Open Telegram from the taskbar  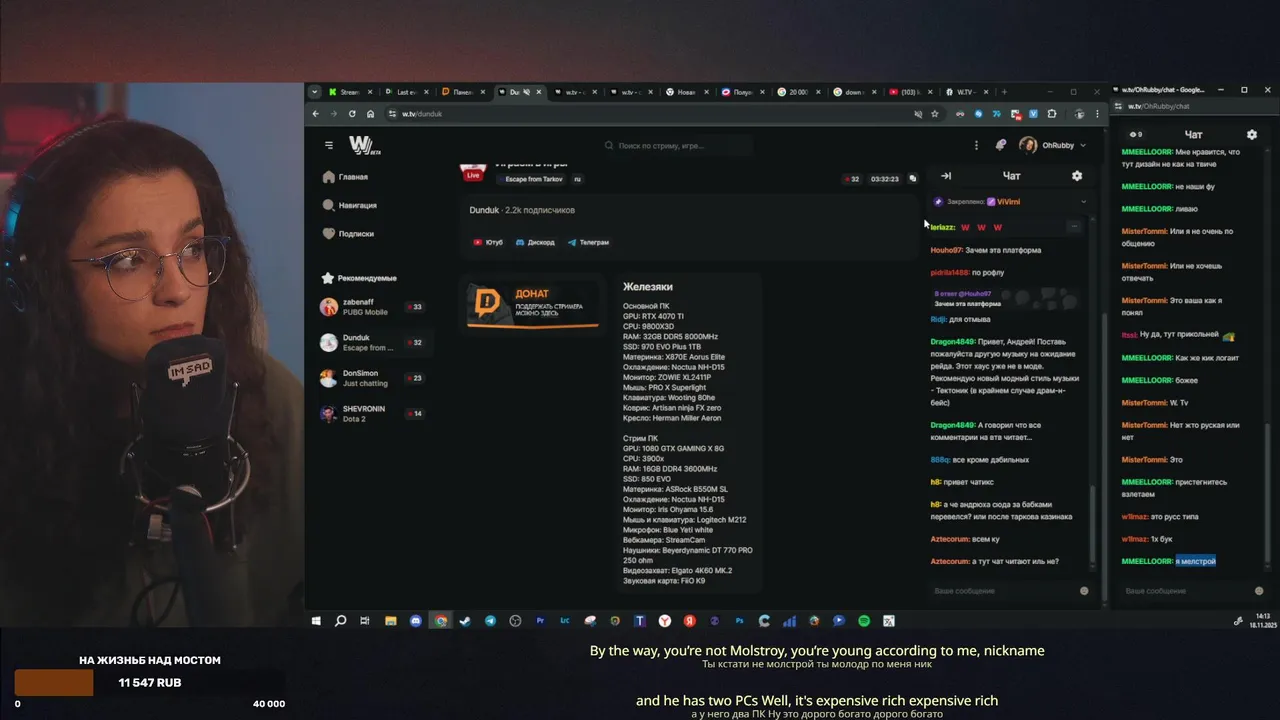tap(490, 621)
